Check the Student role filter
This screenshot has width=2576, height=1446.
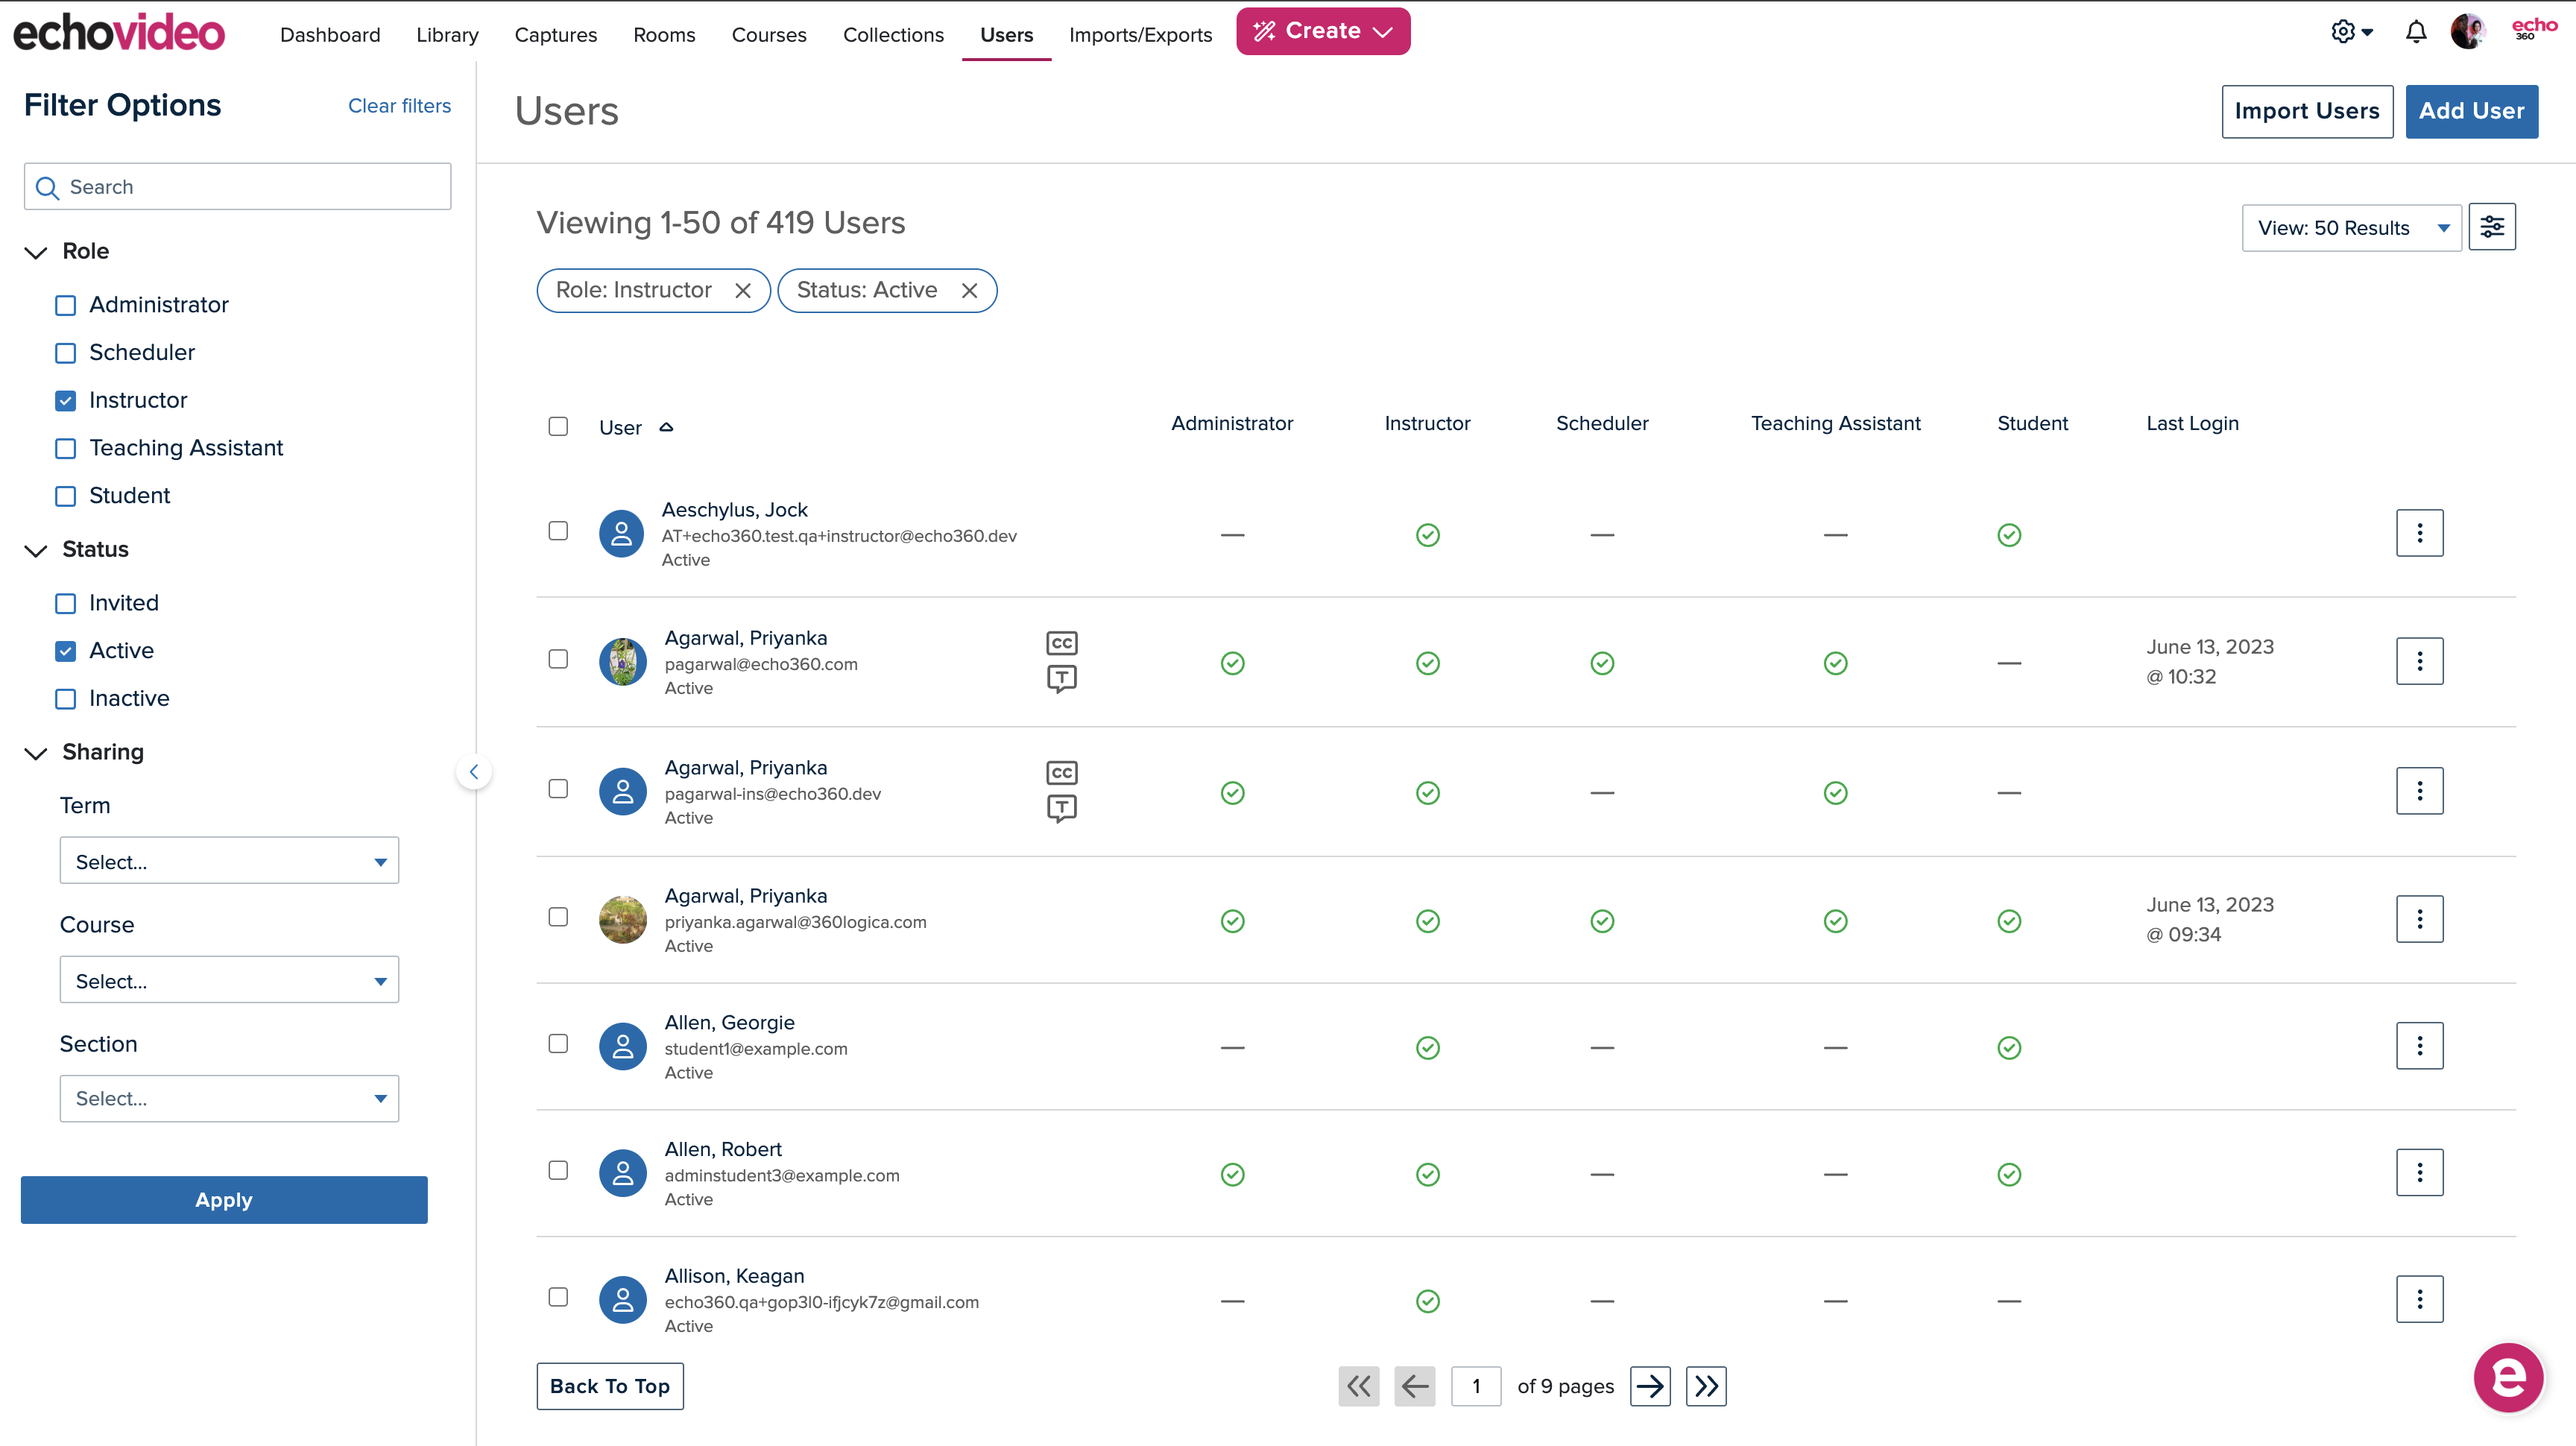65,496
